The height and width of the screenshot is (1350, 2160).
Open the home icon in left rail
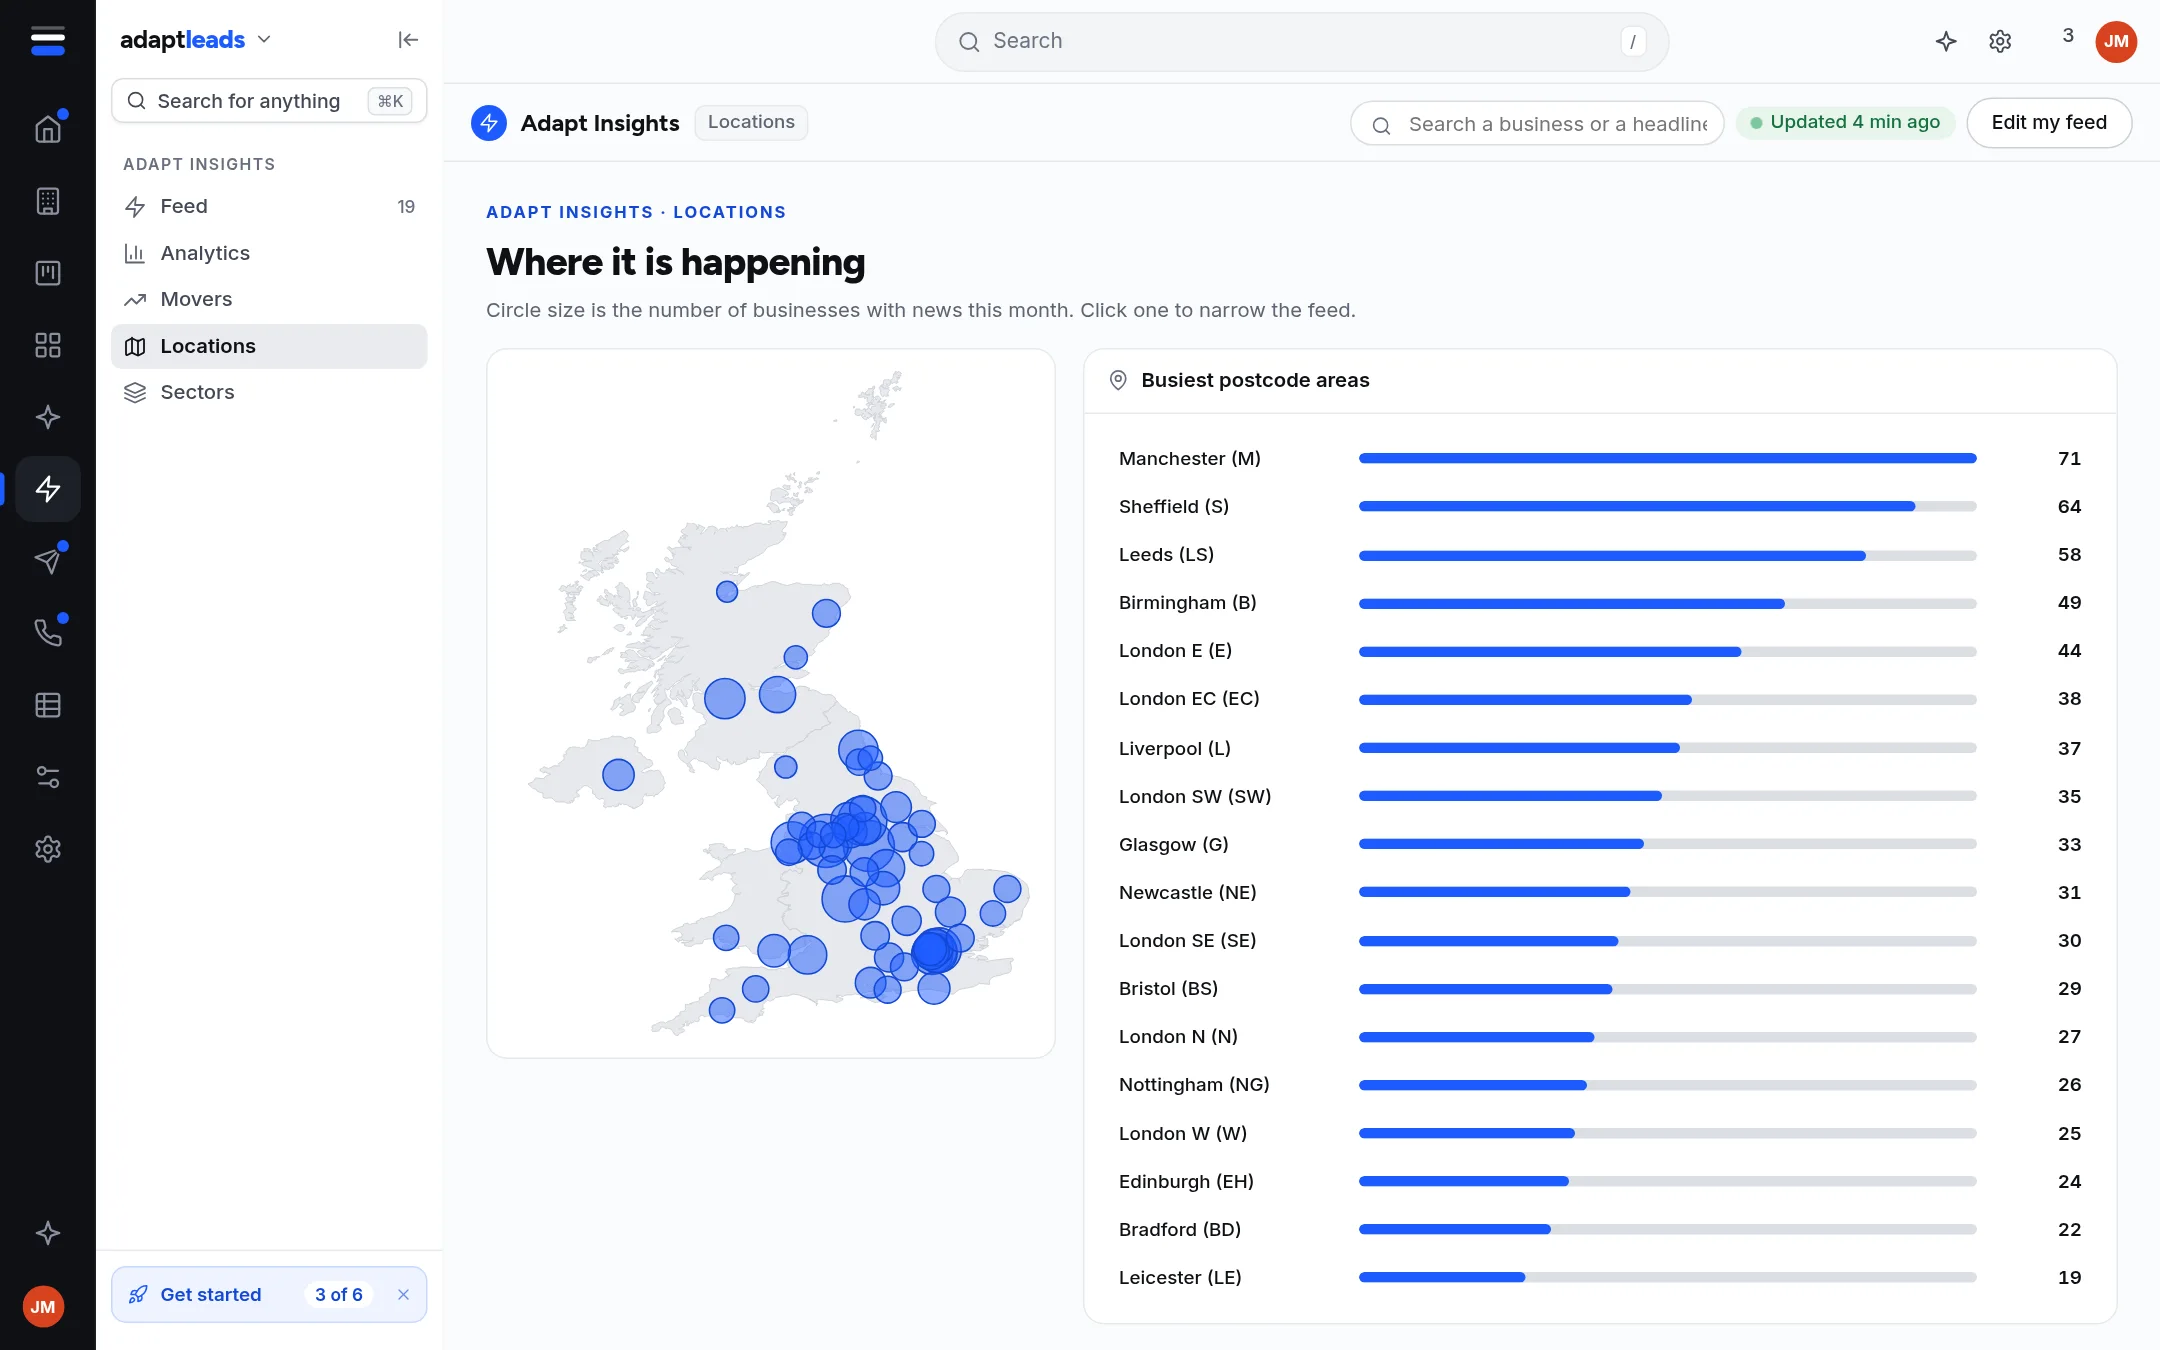pos(48,129)
